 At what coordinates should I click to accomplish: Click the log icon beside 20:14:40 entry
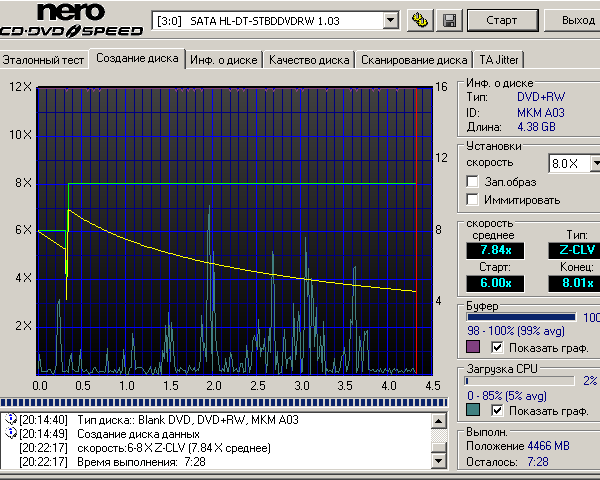click(x=11, y=419)
